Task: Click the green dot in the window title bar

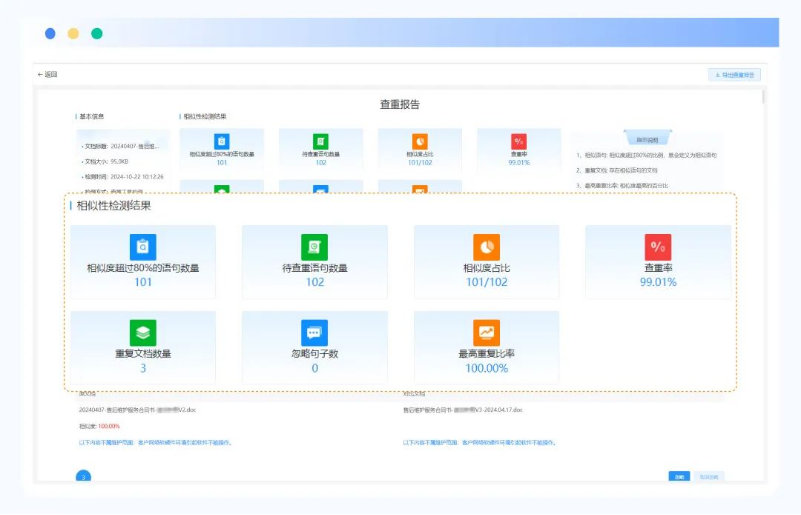Action: pos(97,33)
